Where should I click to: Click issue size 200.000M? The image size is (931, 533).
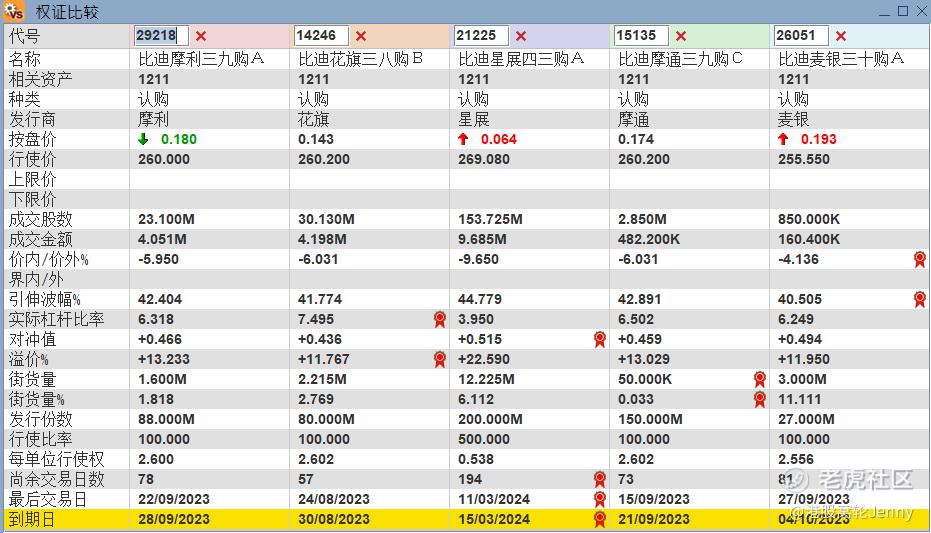(x=490, y=419)
